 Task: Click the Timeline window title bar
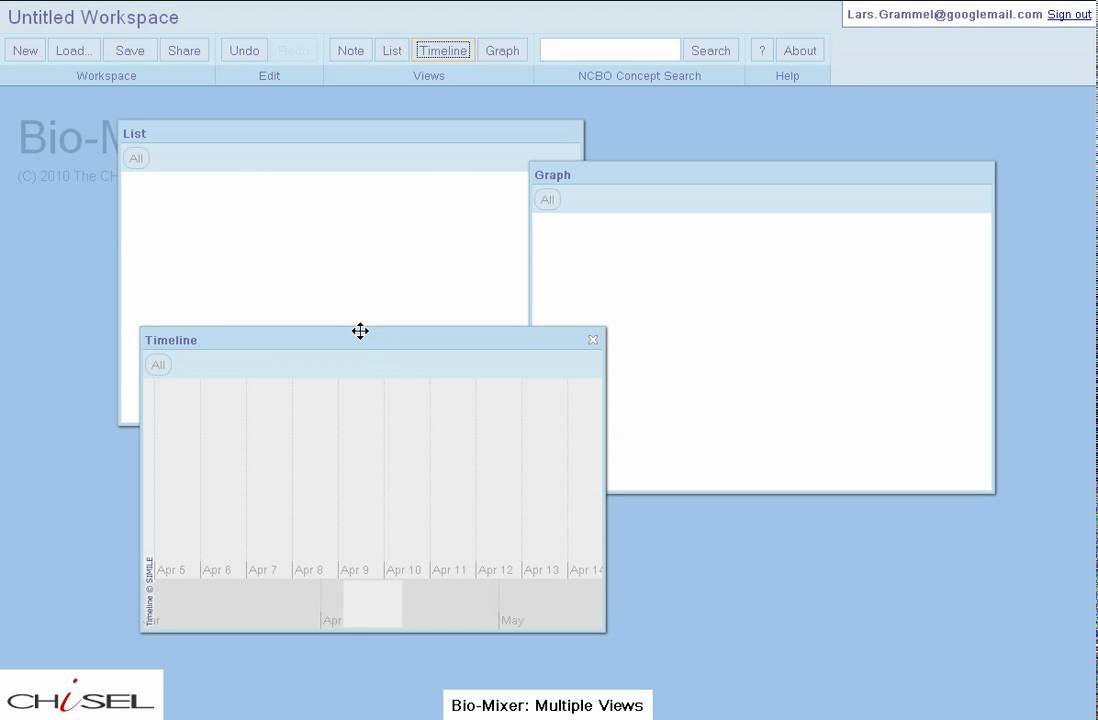[373, 340]
